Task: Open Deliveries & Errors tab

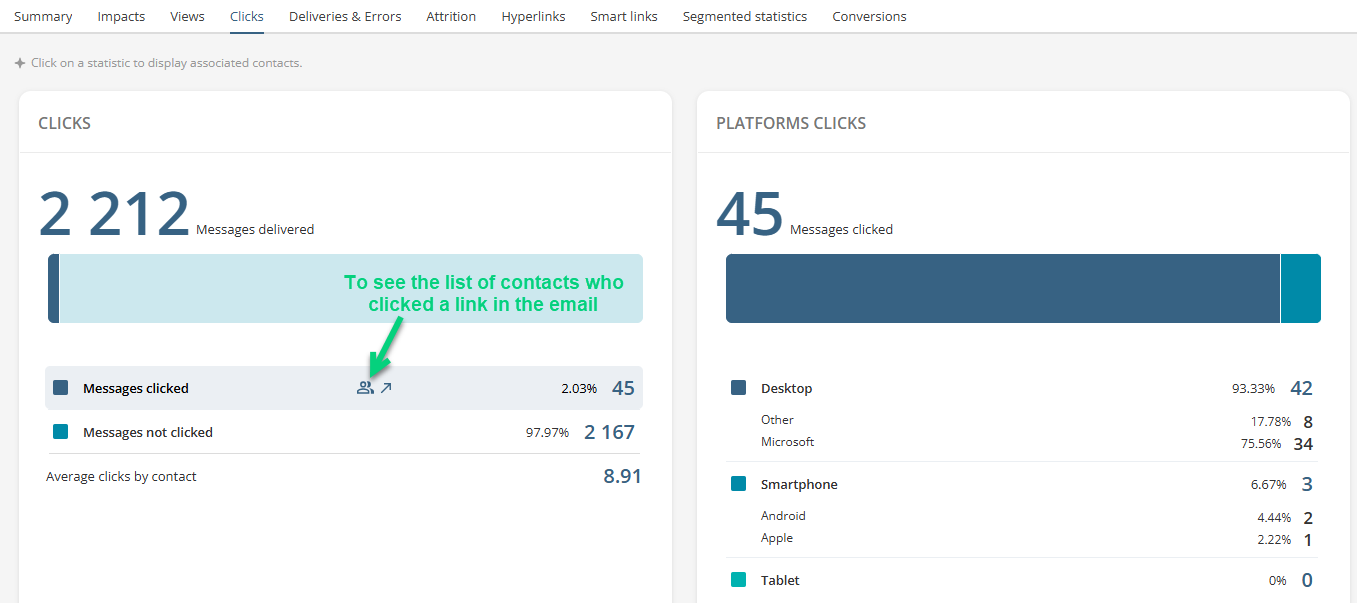Action: click(x=345, y=16)
